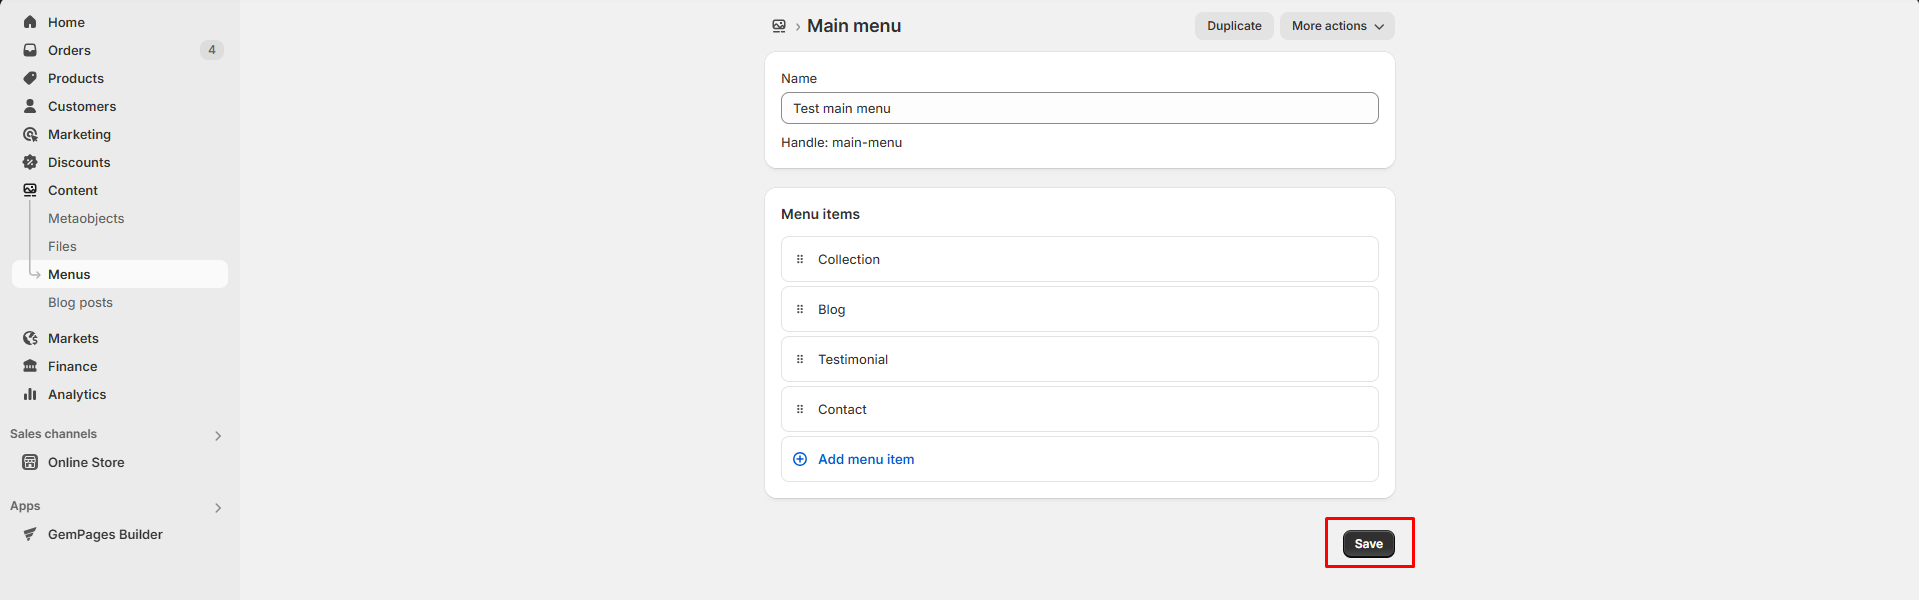Click the Home icon in sidebar
The image size is (1919, 600).
click(x=30, y=22)
